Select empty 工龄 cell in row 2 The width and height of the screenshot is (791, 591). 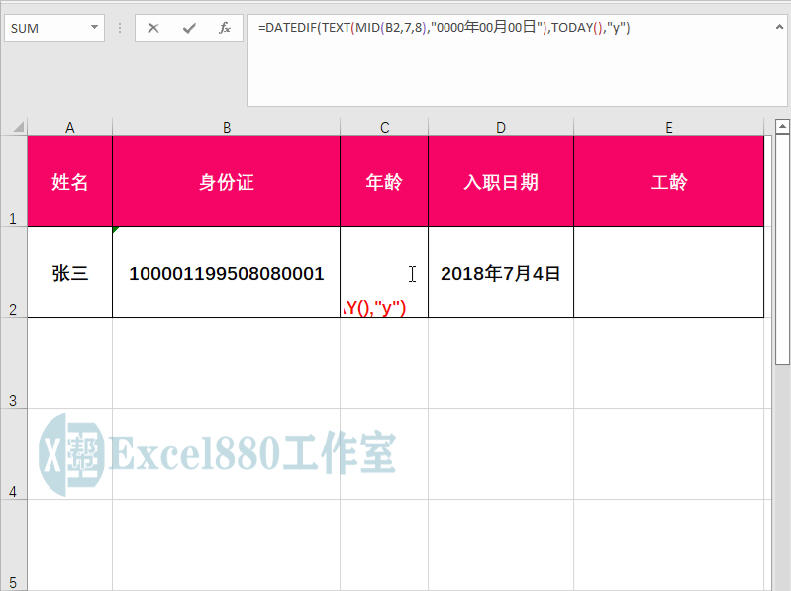(669, 272)
